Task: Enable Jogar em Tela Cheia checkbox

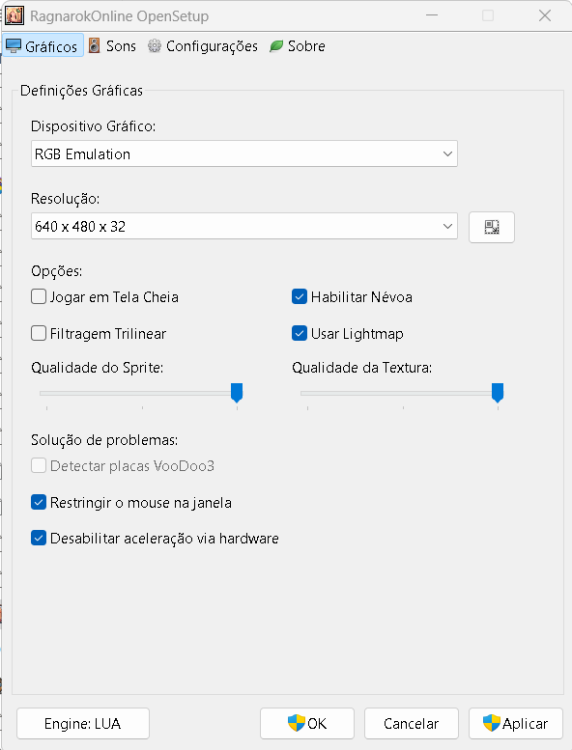Action: [x=39, y=297]
